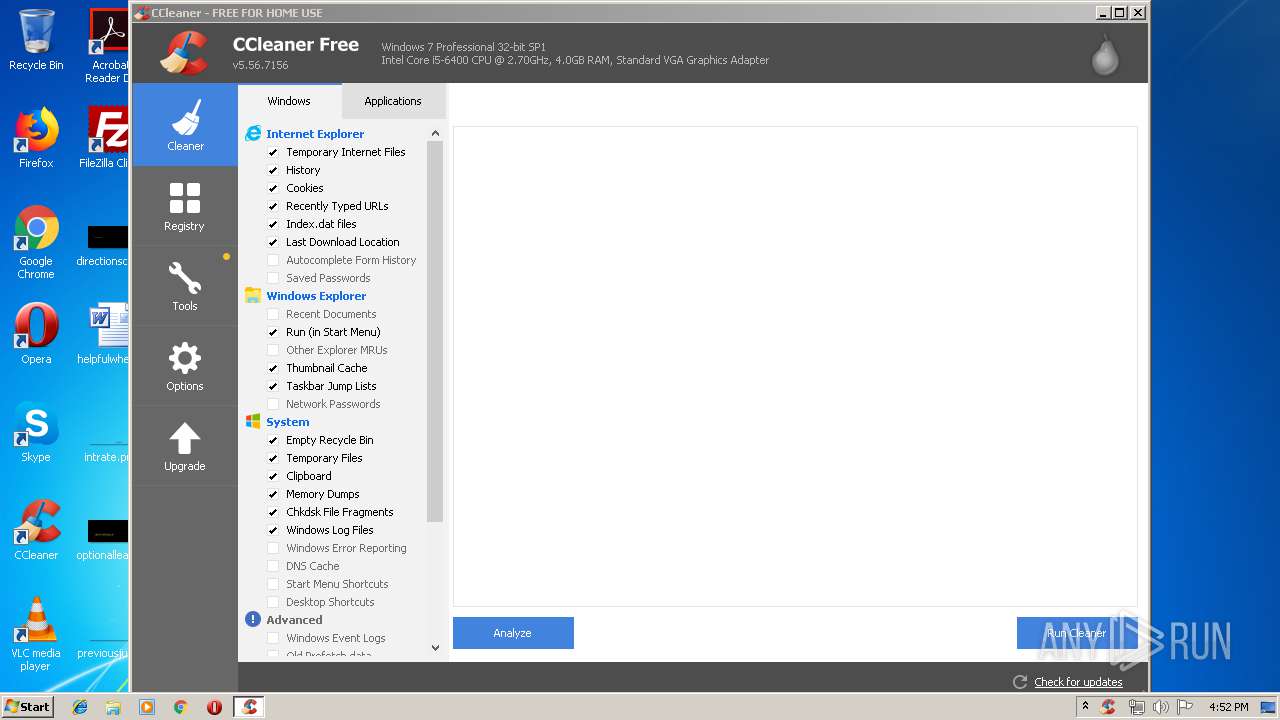
Task: Select Windows Explorer category heading
Action: 316,296
